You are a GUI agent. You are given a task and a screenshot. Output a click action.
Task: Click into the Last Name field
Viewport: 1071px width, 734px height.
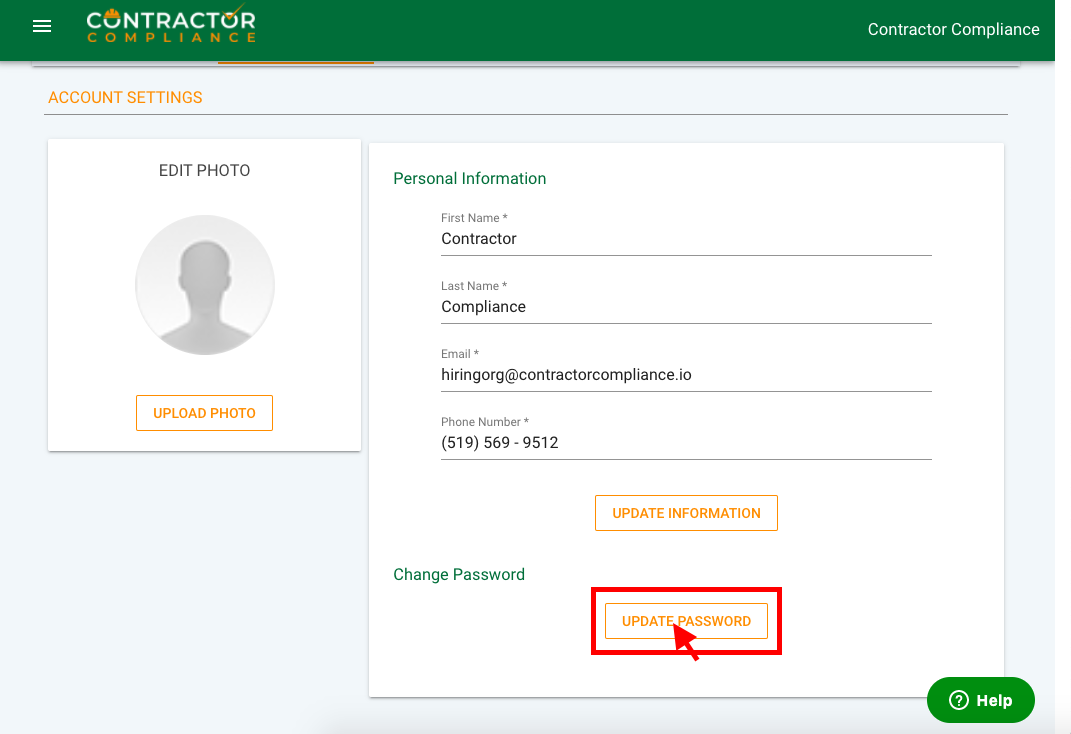pos(686,307)
